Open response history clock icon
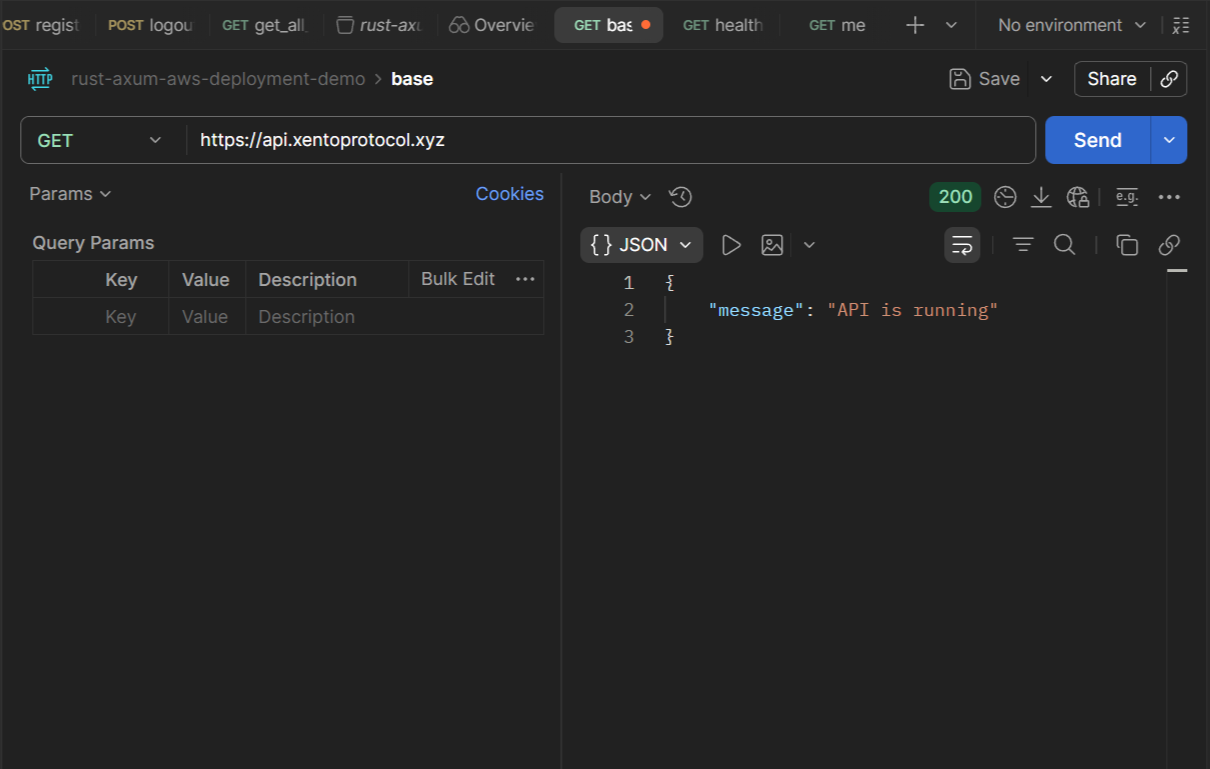The height and width of the screenshot is (769, 1210). (681, 197)
